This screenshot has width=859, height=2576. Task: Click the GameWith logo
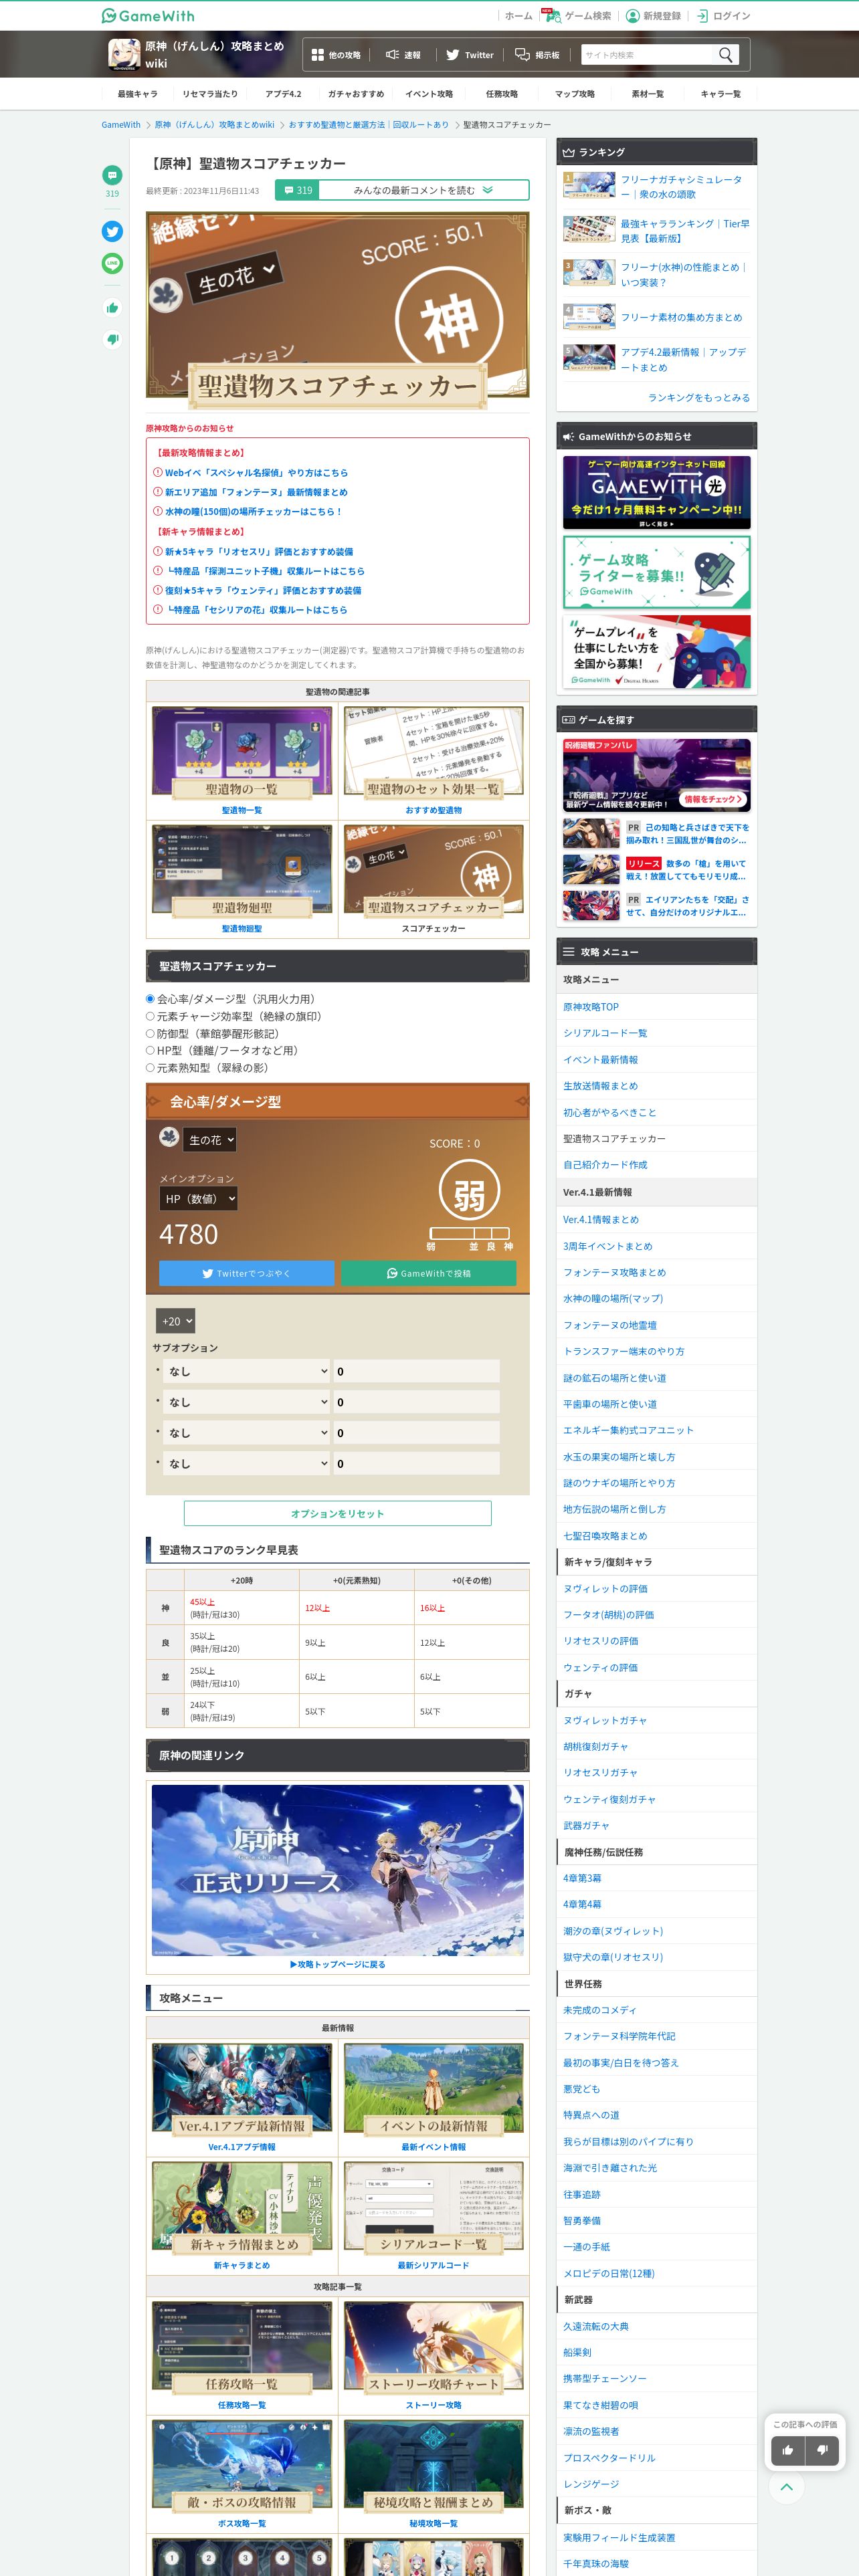[148, 15]
